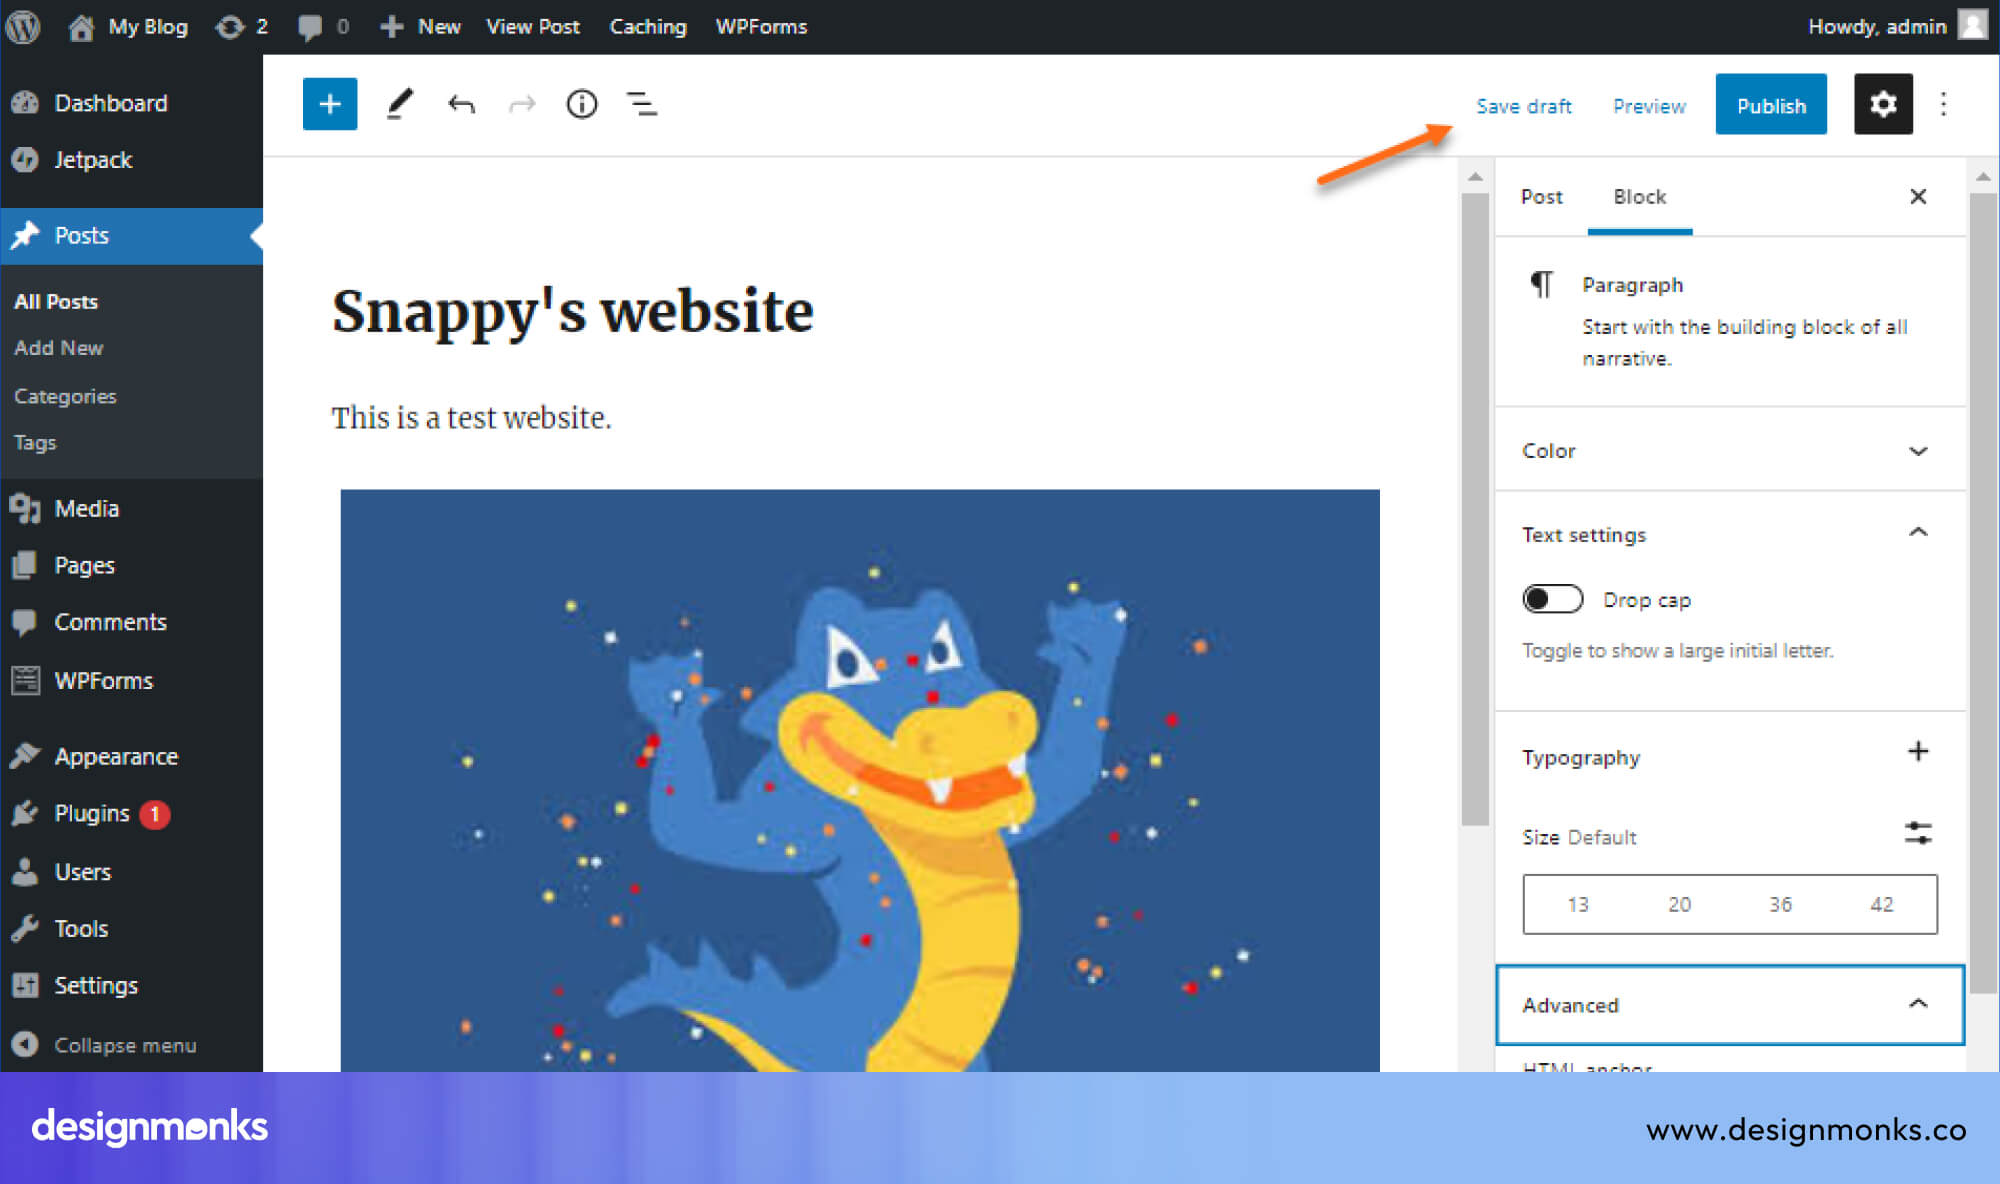The image size is (2000, 1184).
Task: Switch to the Block tab
Action: 1640,197
